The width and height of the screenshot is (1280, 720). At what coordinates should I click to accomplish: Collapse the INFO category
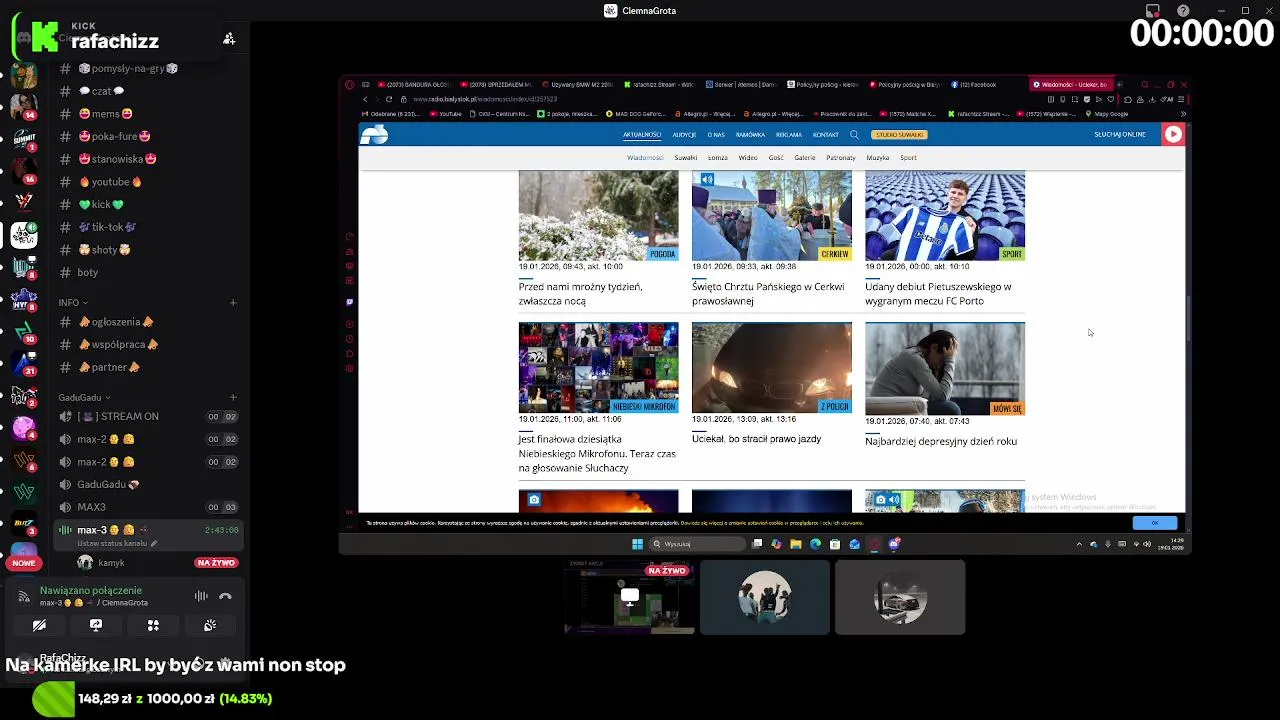point(72,302)
